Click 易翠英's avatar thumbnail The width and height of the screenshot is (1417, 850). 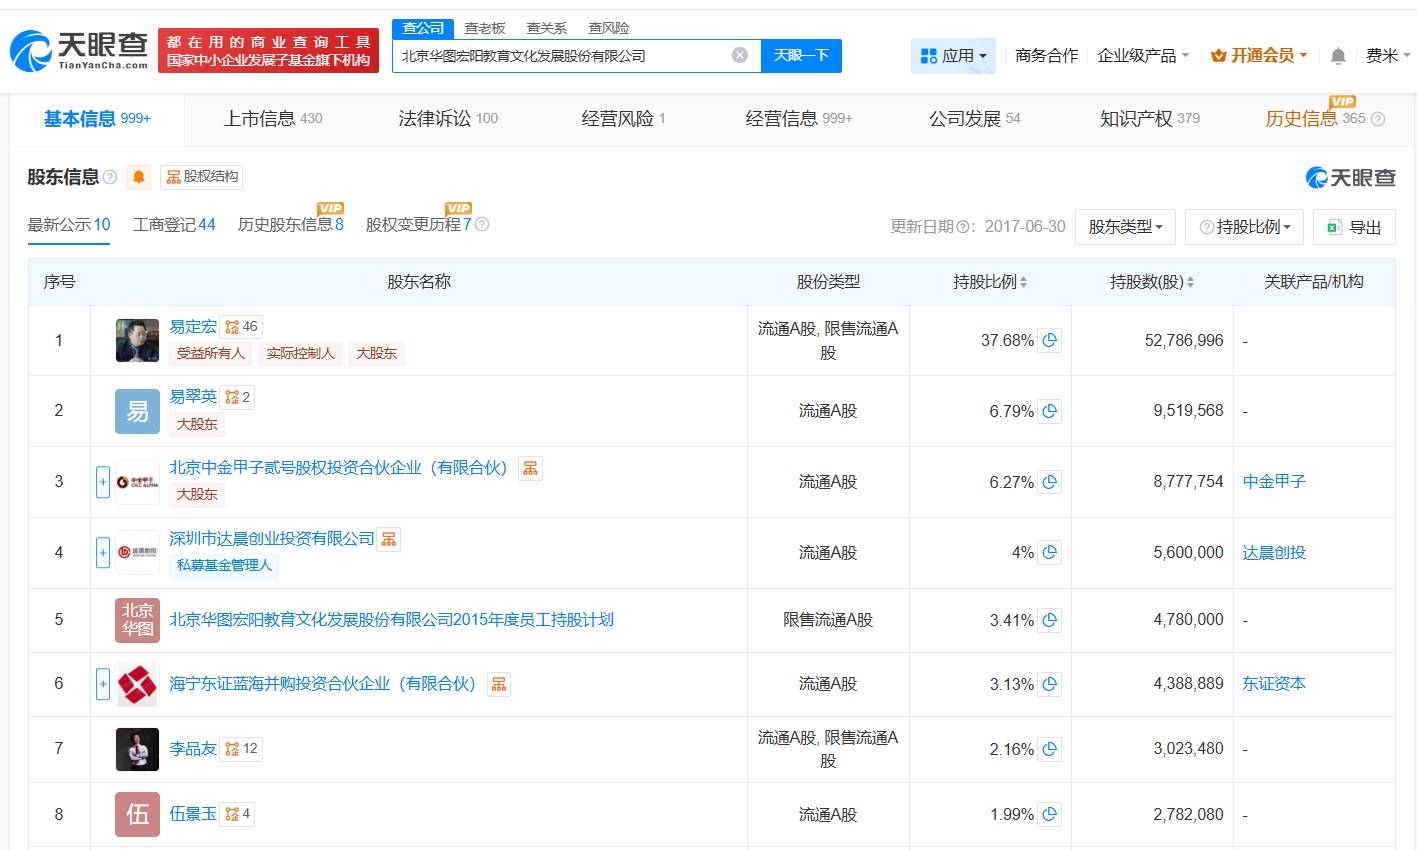pos(136,410)
